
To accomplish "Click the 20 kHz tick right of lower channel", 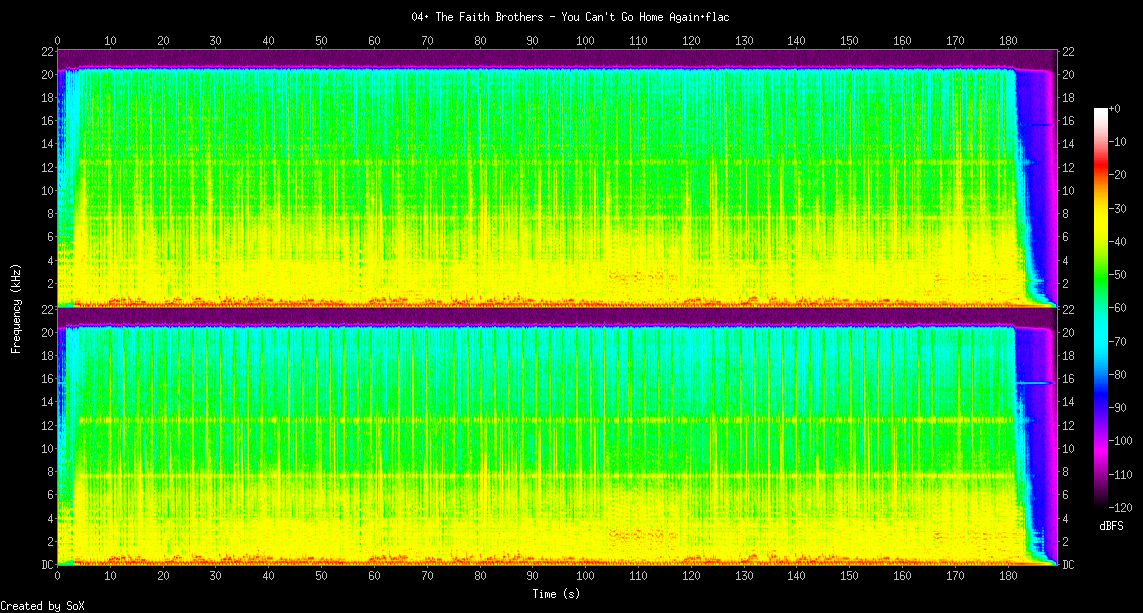I will tap(1068, 333).
